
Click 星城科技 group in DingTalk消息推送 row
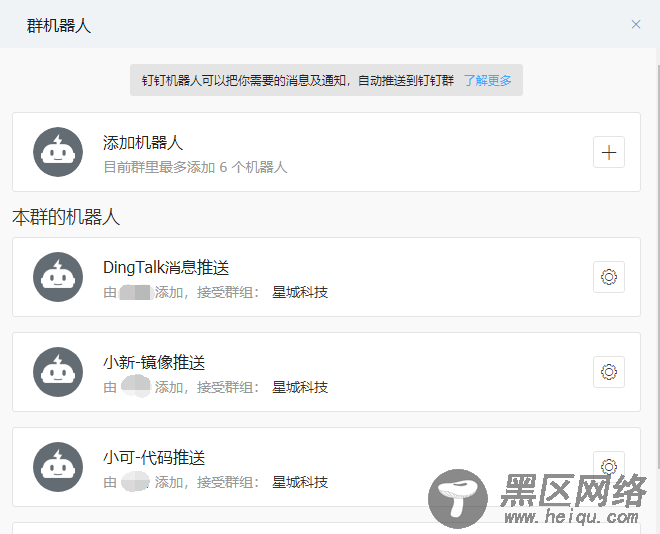click(300, 292)
